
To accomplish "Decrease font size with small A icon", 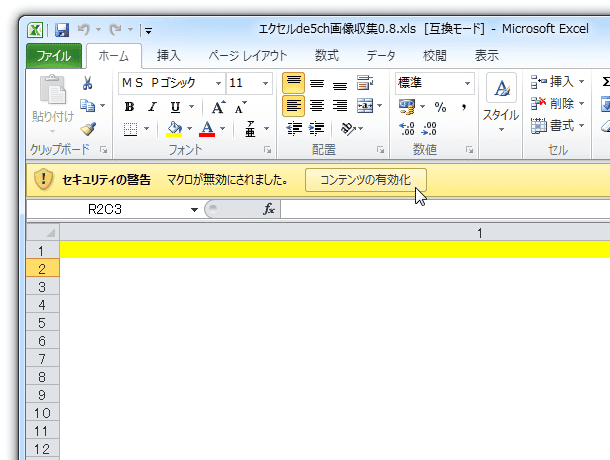I will (x=240, y=107).
